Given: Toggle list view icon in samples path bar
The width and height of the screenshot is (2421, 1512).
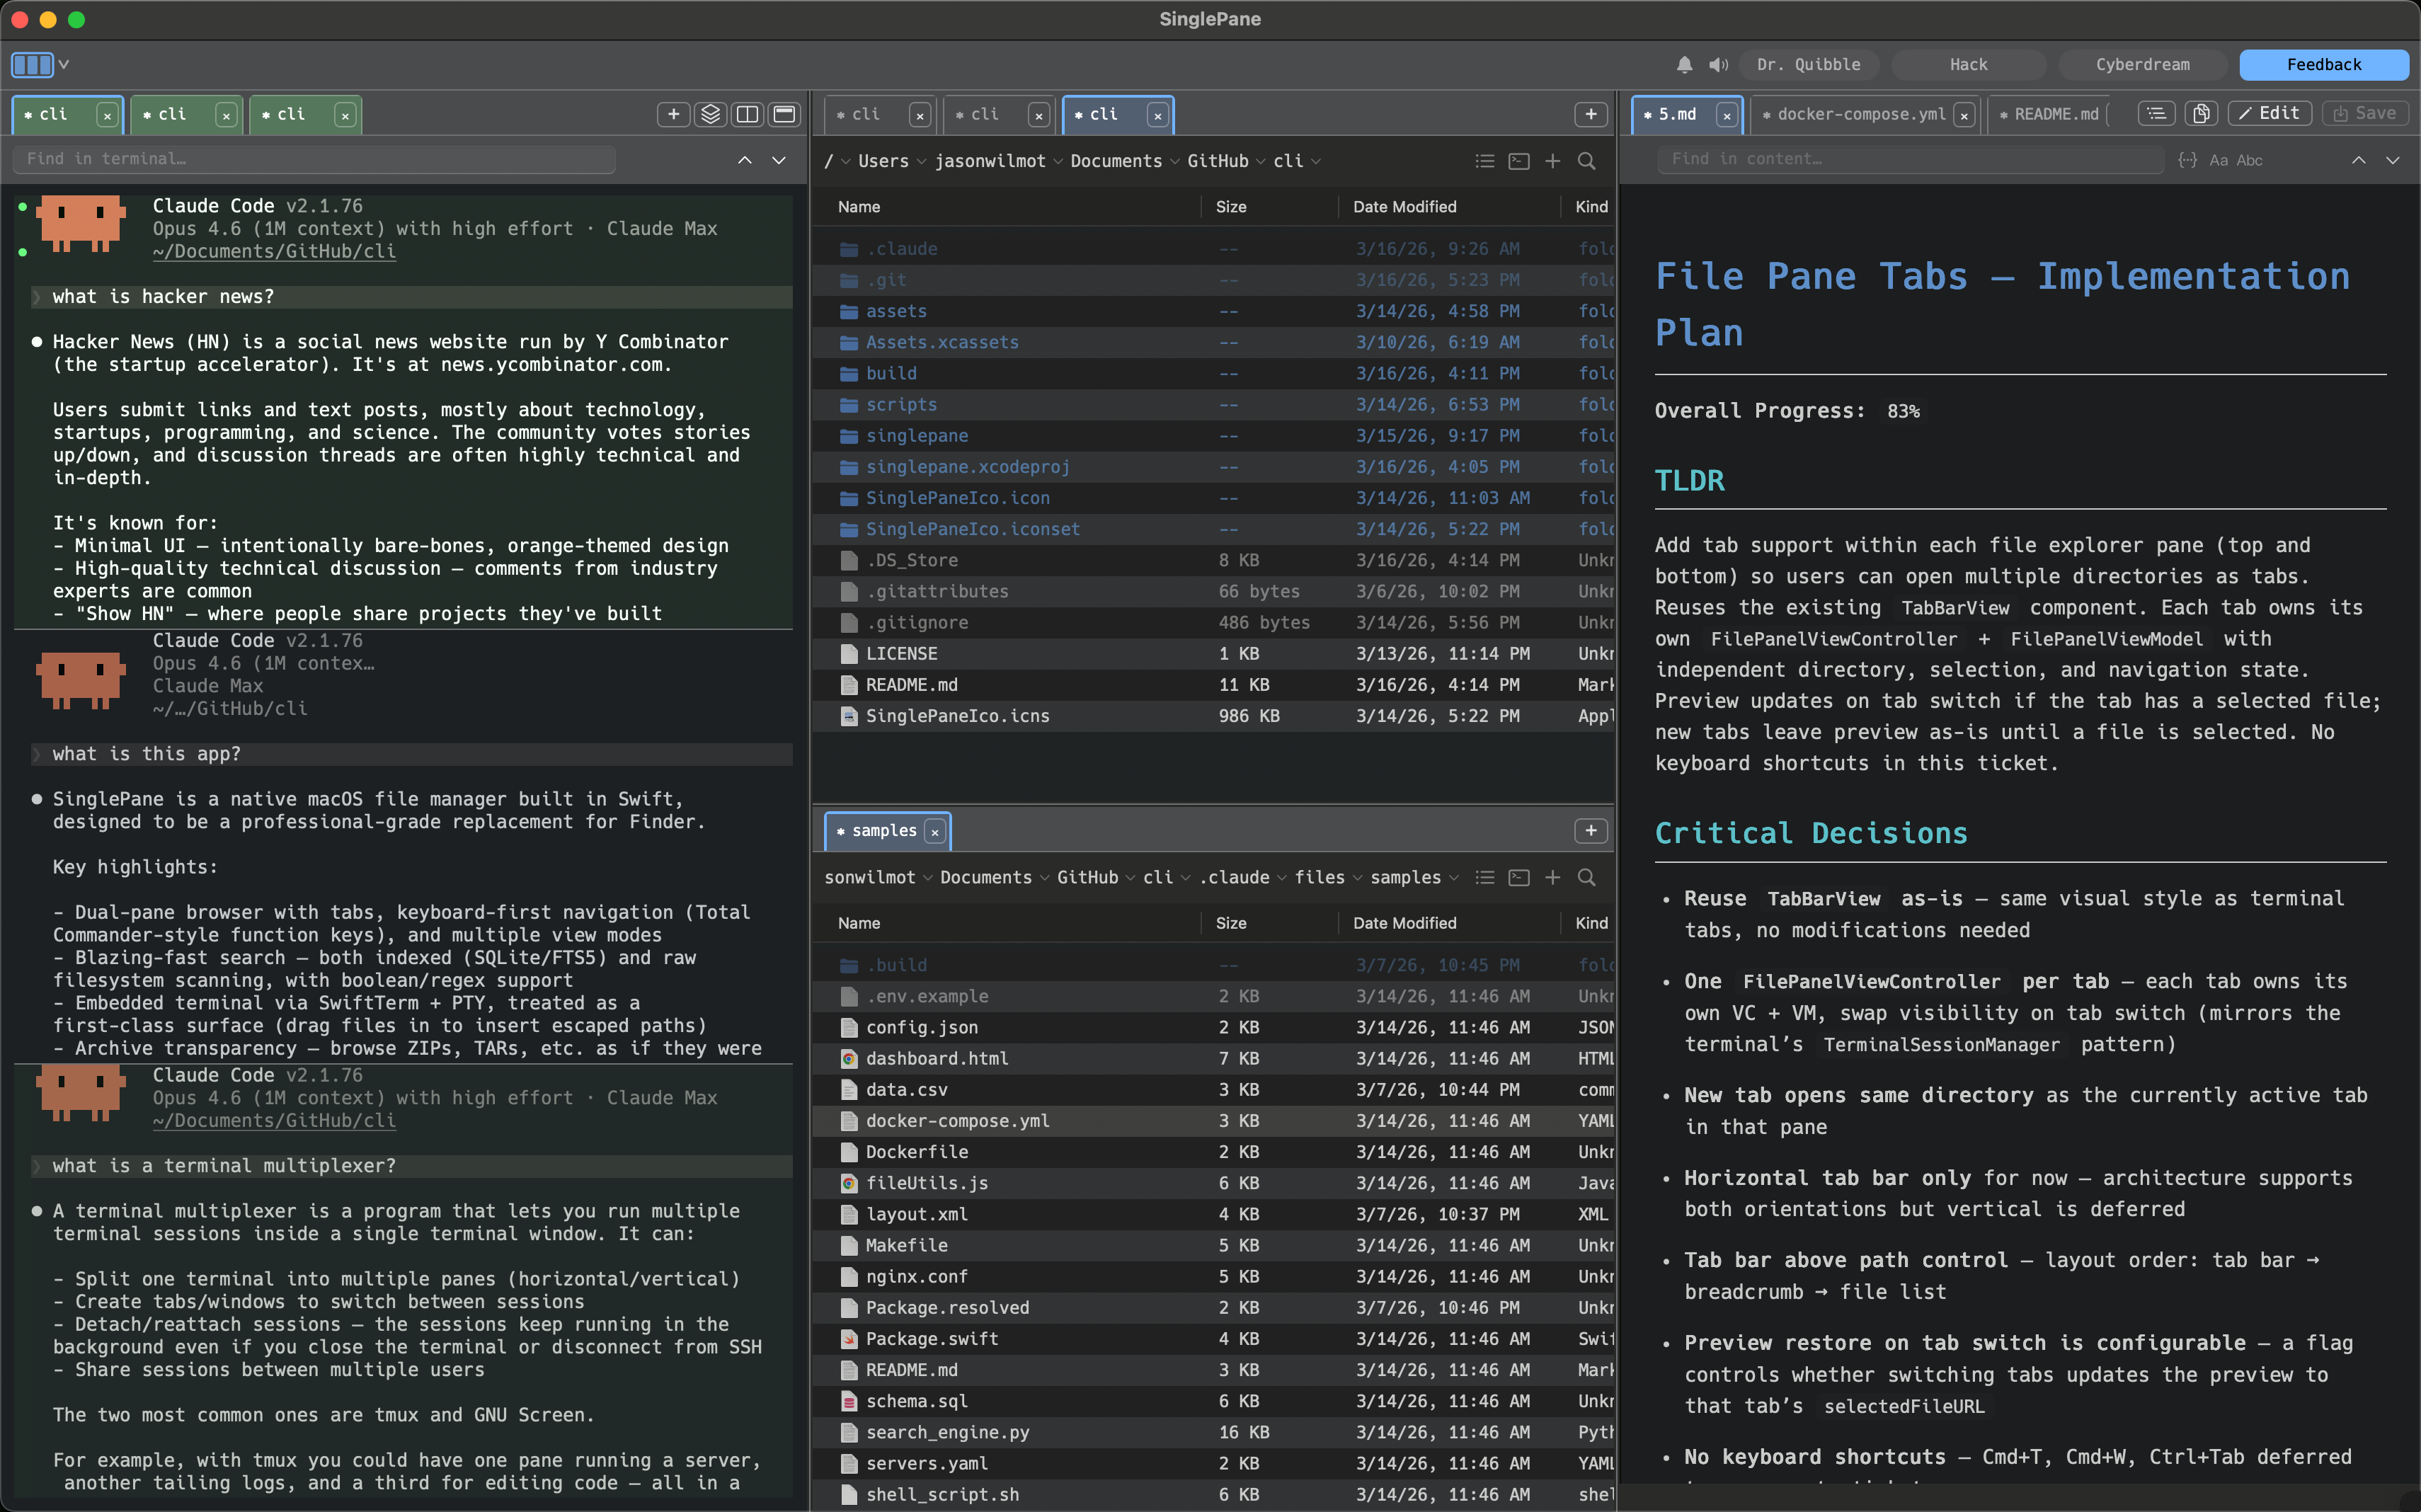Looking at the screenshot, I should click(1485, 877).
